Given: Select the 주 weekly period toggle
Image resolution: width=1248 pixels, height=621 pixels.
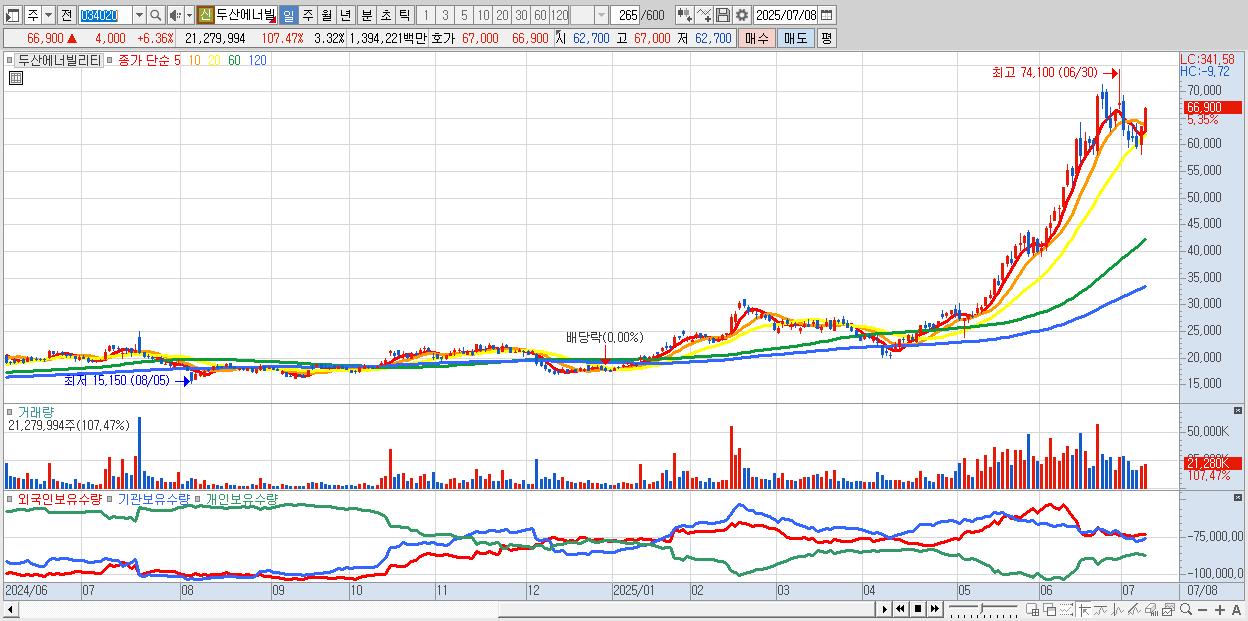Looking at the screenshot, I should [x=307, y=15].
